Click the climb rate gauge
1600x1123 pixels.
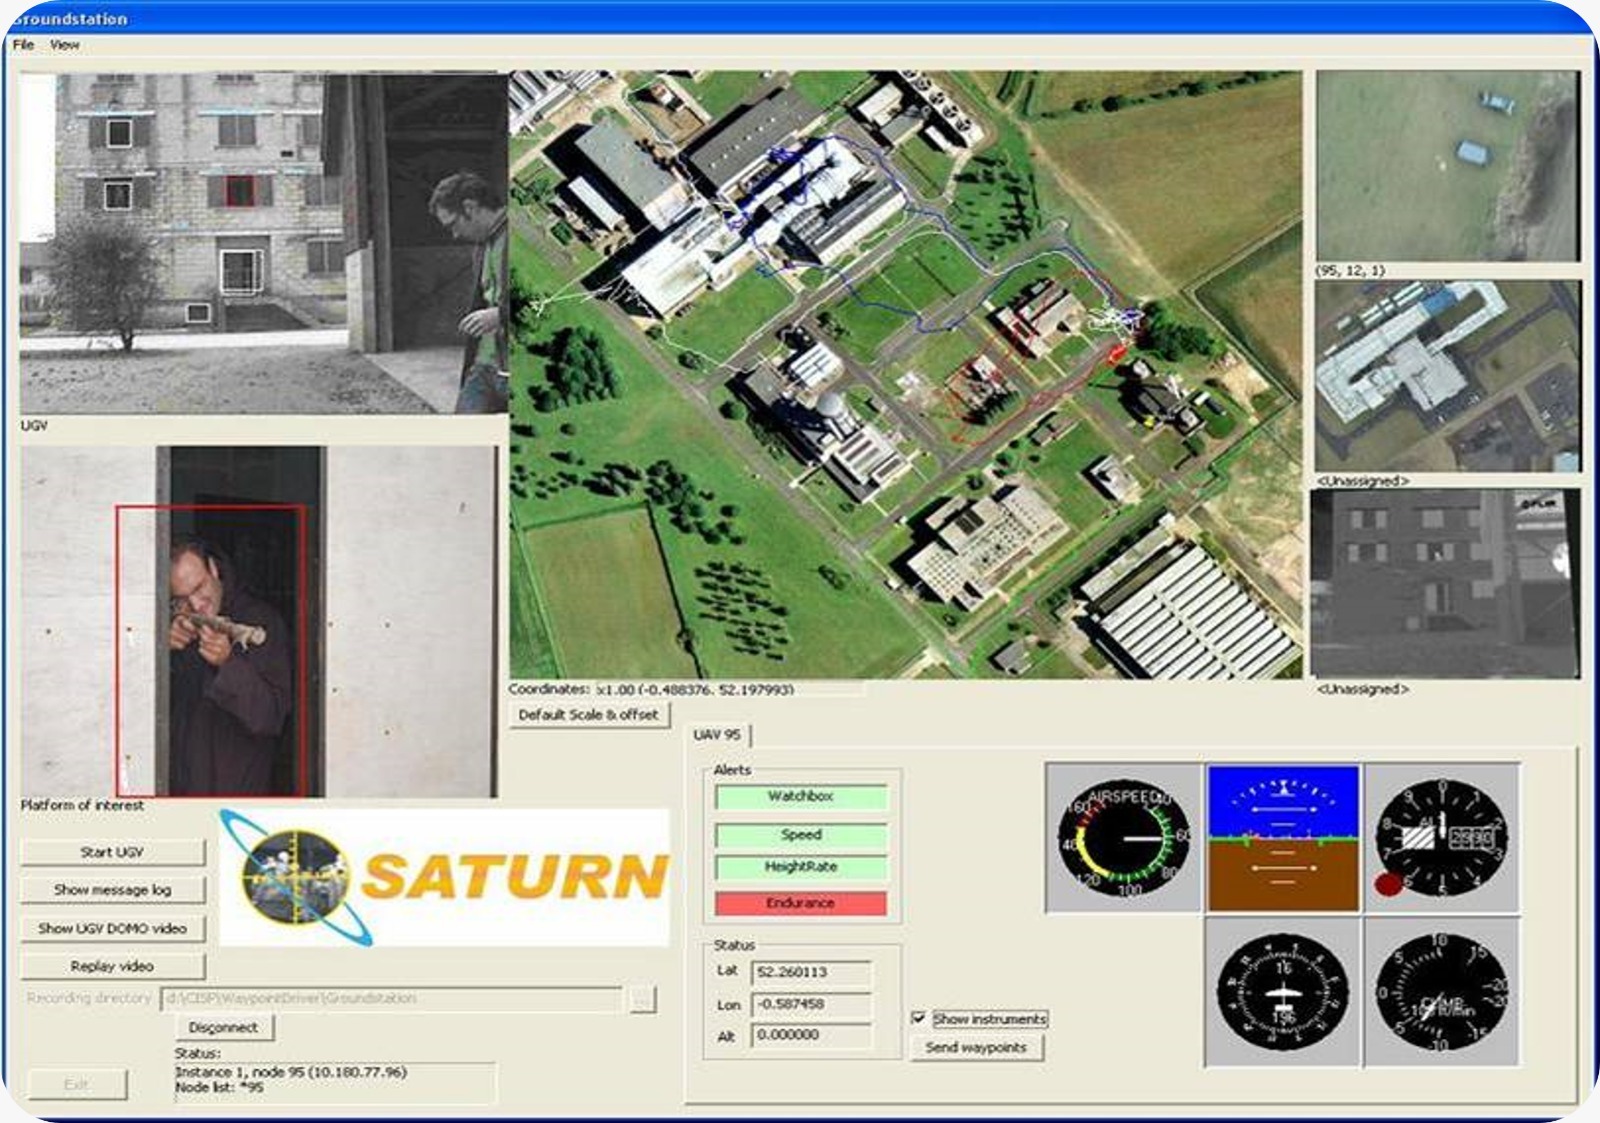1442,993
